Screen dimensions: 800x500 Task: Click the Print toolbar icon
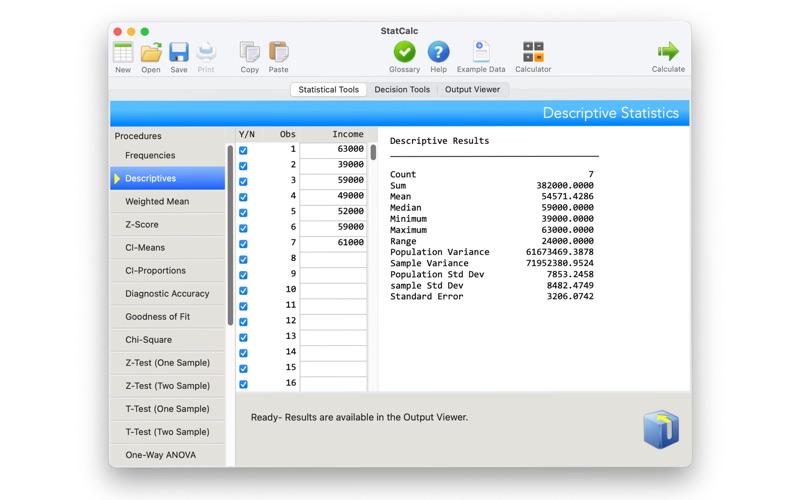tap(206, 52)
